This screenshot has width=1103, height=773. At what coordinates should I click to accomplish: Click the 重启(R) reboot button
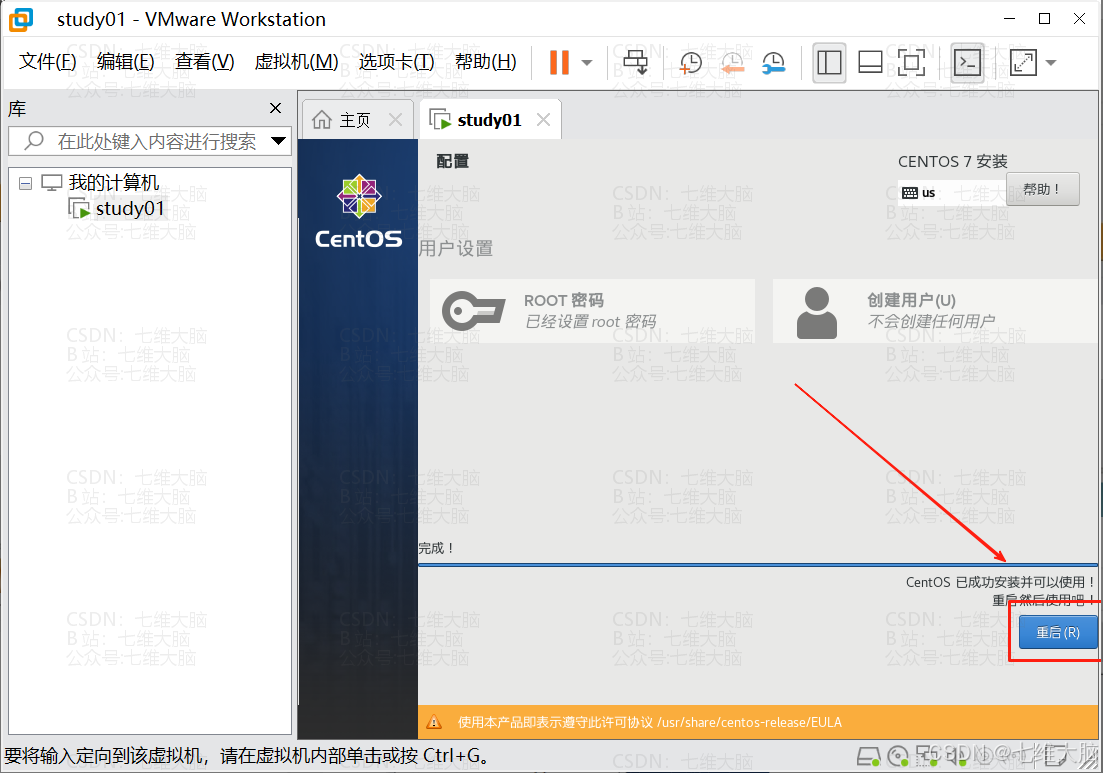click(1058, 632)
